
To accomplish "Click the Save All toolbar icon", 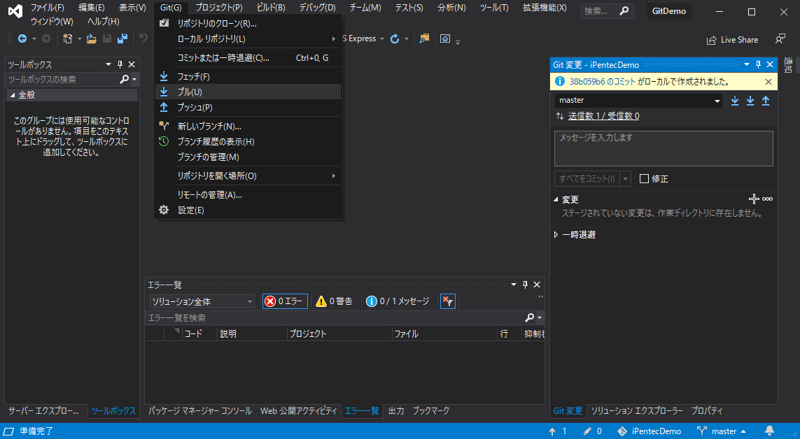I will tap(122, 39).
